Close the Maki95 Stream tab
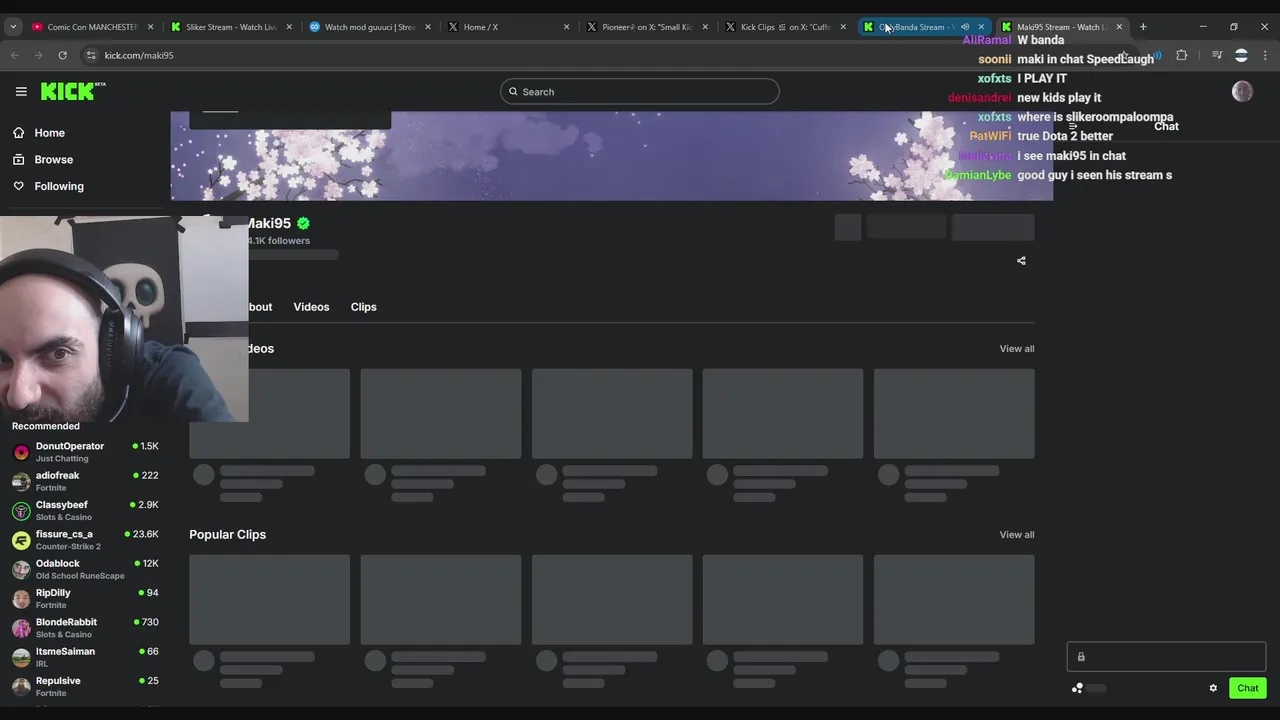The width and height of the screenshot is (1280, 720). tap(1119, 27)
